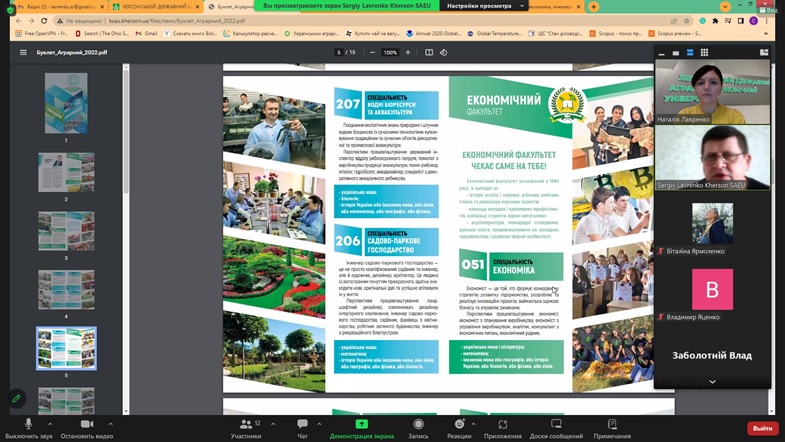Open the Чат chat panel
This screenshot has width=785, height=442.
(x=302, y=428)
